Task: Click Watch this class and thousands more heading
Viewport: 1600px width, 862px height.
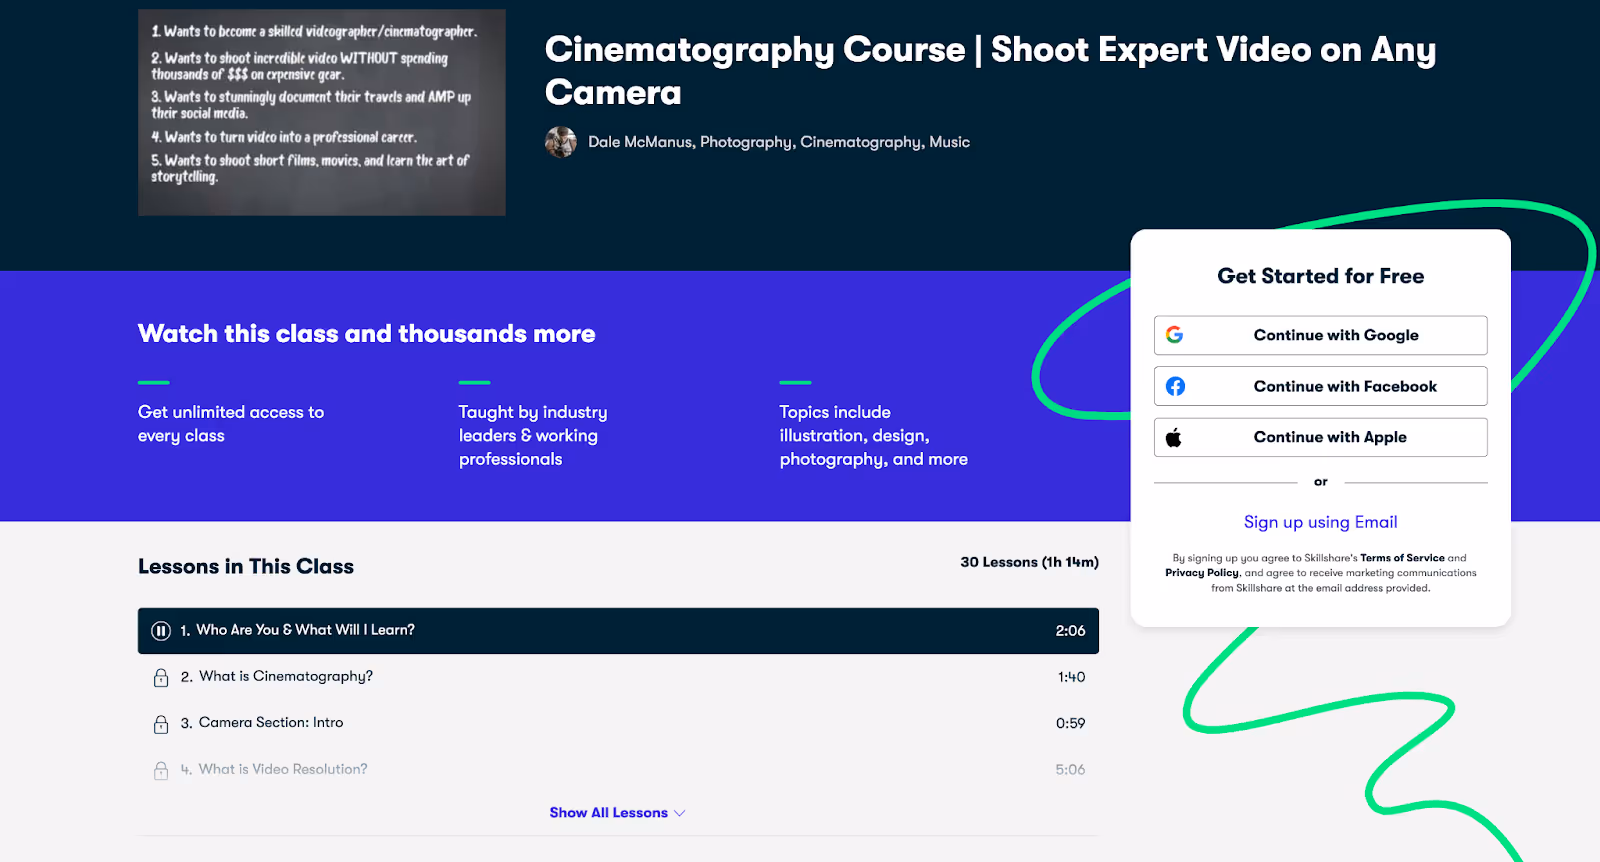Action: 367,334
